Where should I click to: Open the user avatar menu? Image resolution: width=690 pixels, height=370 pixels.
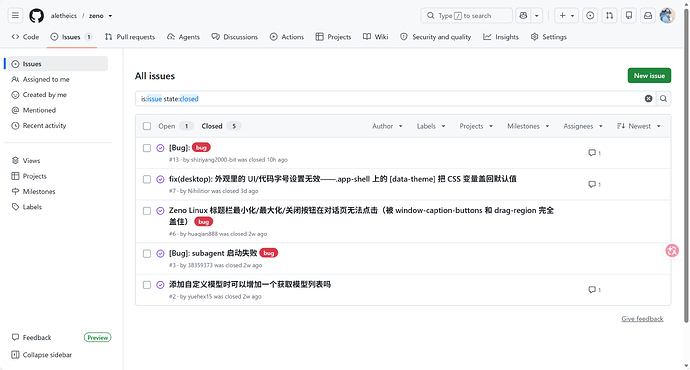pos(667,15)
